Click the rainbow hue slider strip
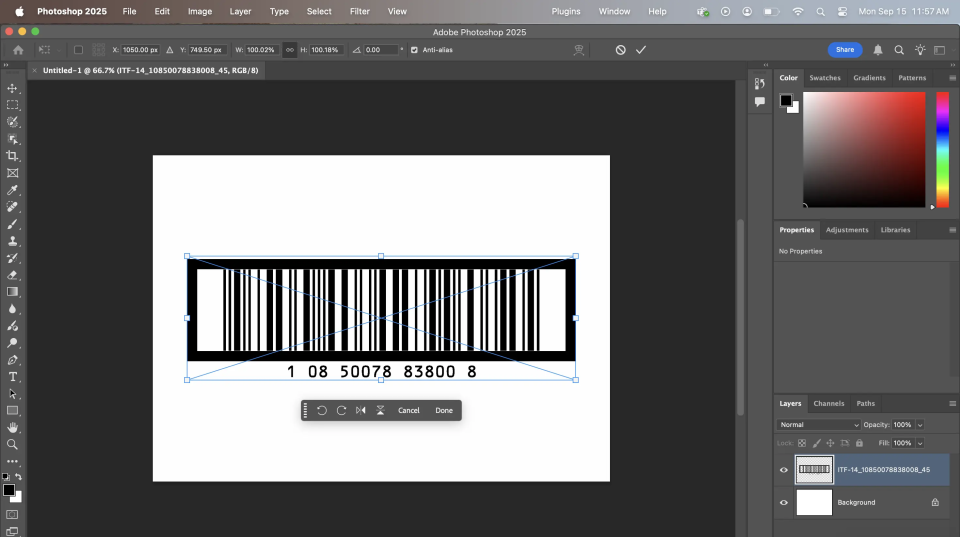960x537 pixels. 942,150
